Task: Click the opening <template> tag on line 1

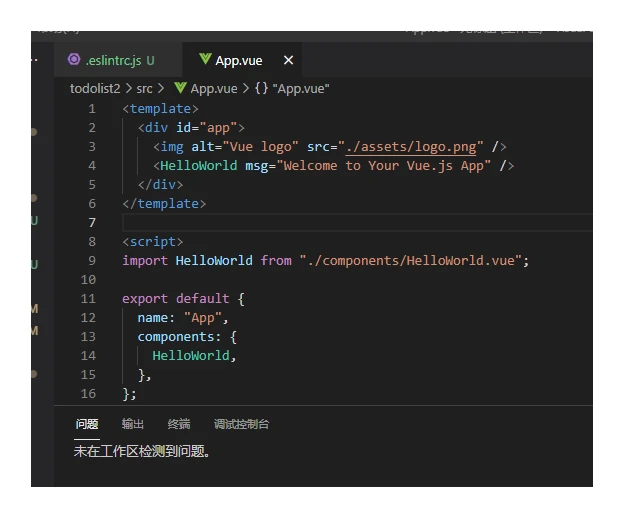Action: 160,109
